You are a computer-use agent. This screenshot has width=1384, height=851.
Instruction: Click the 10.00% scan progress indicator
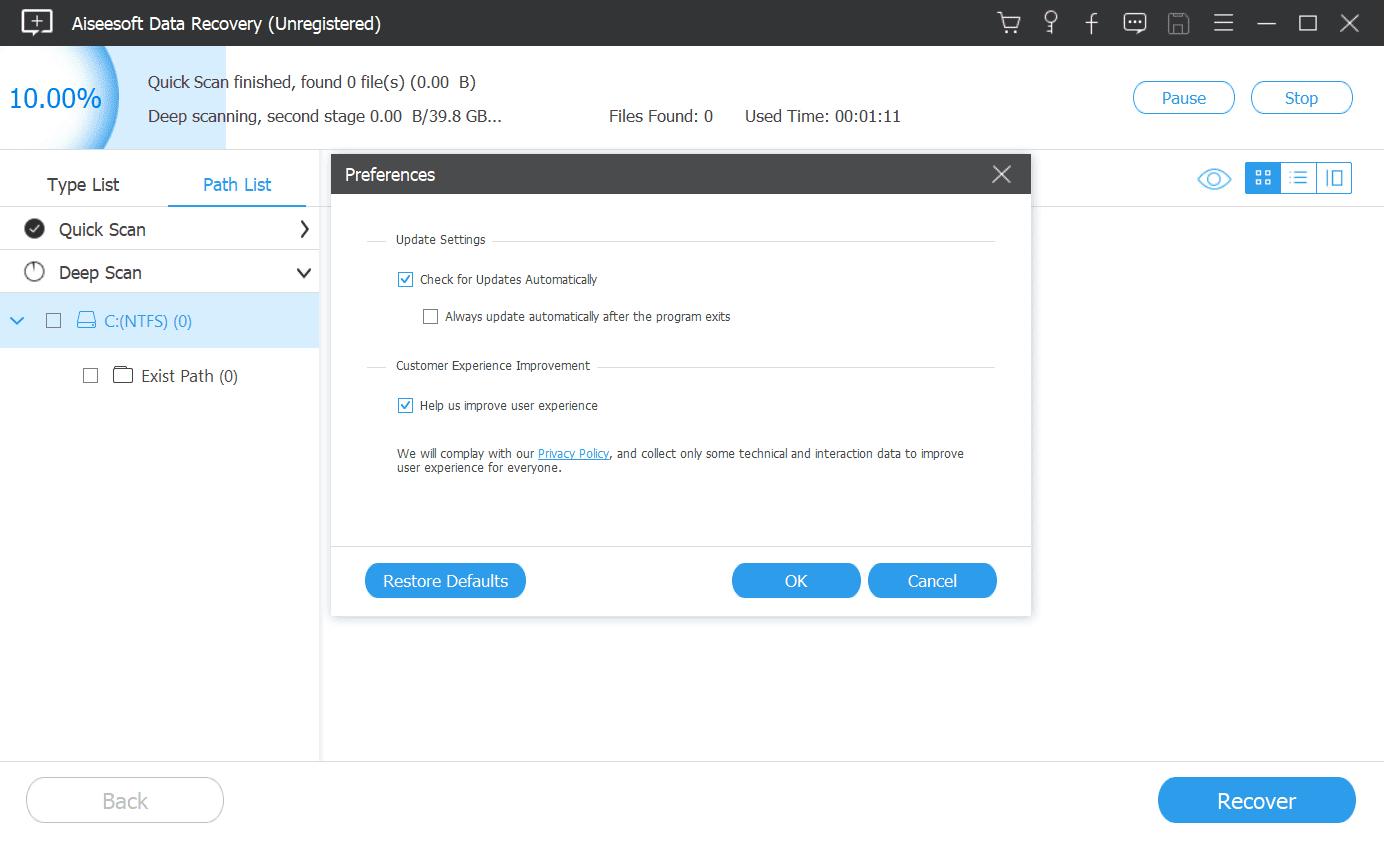point(56,98)
